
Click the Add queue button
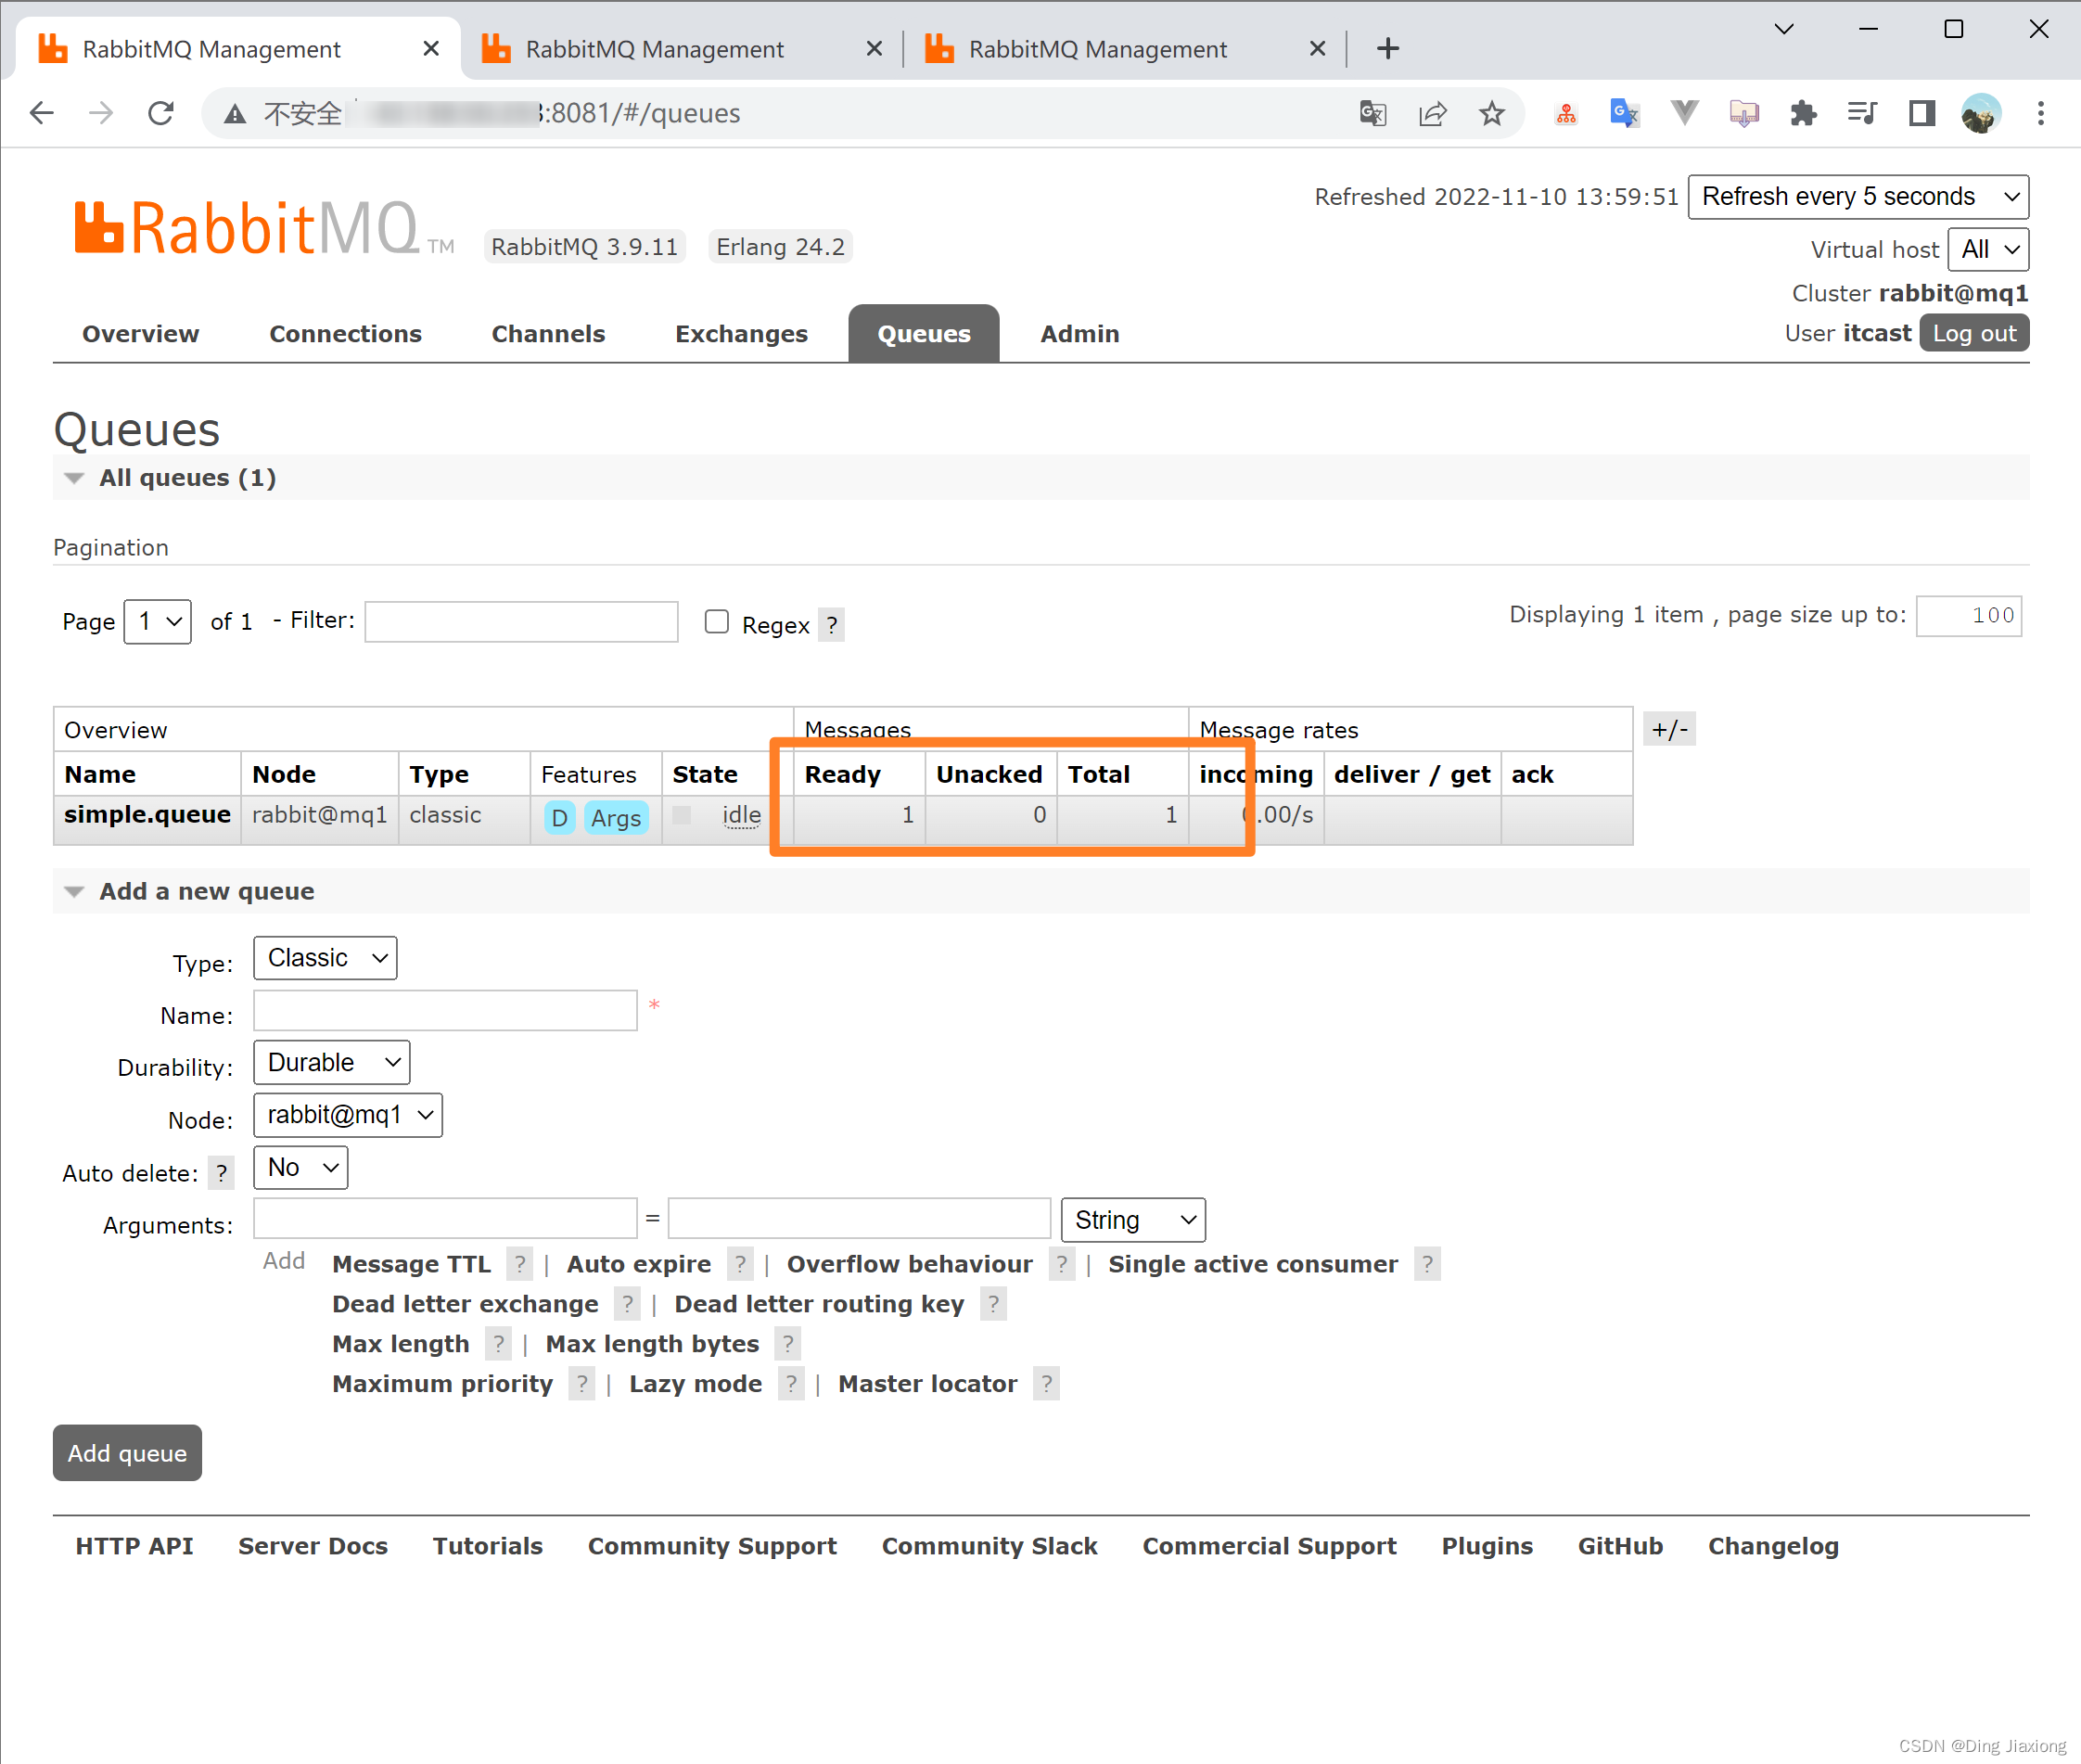click(127, 1453)
